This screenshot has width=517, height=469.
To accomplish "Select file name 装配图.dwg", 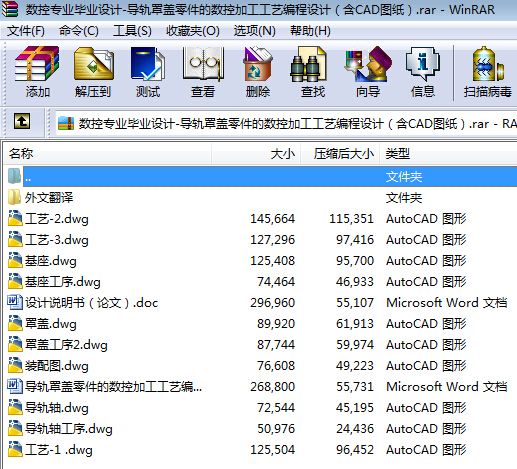I will click(x=57, y=366).
